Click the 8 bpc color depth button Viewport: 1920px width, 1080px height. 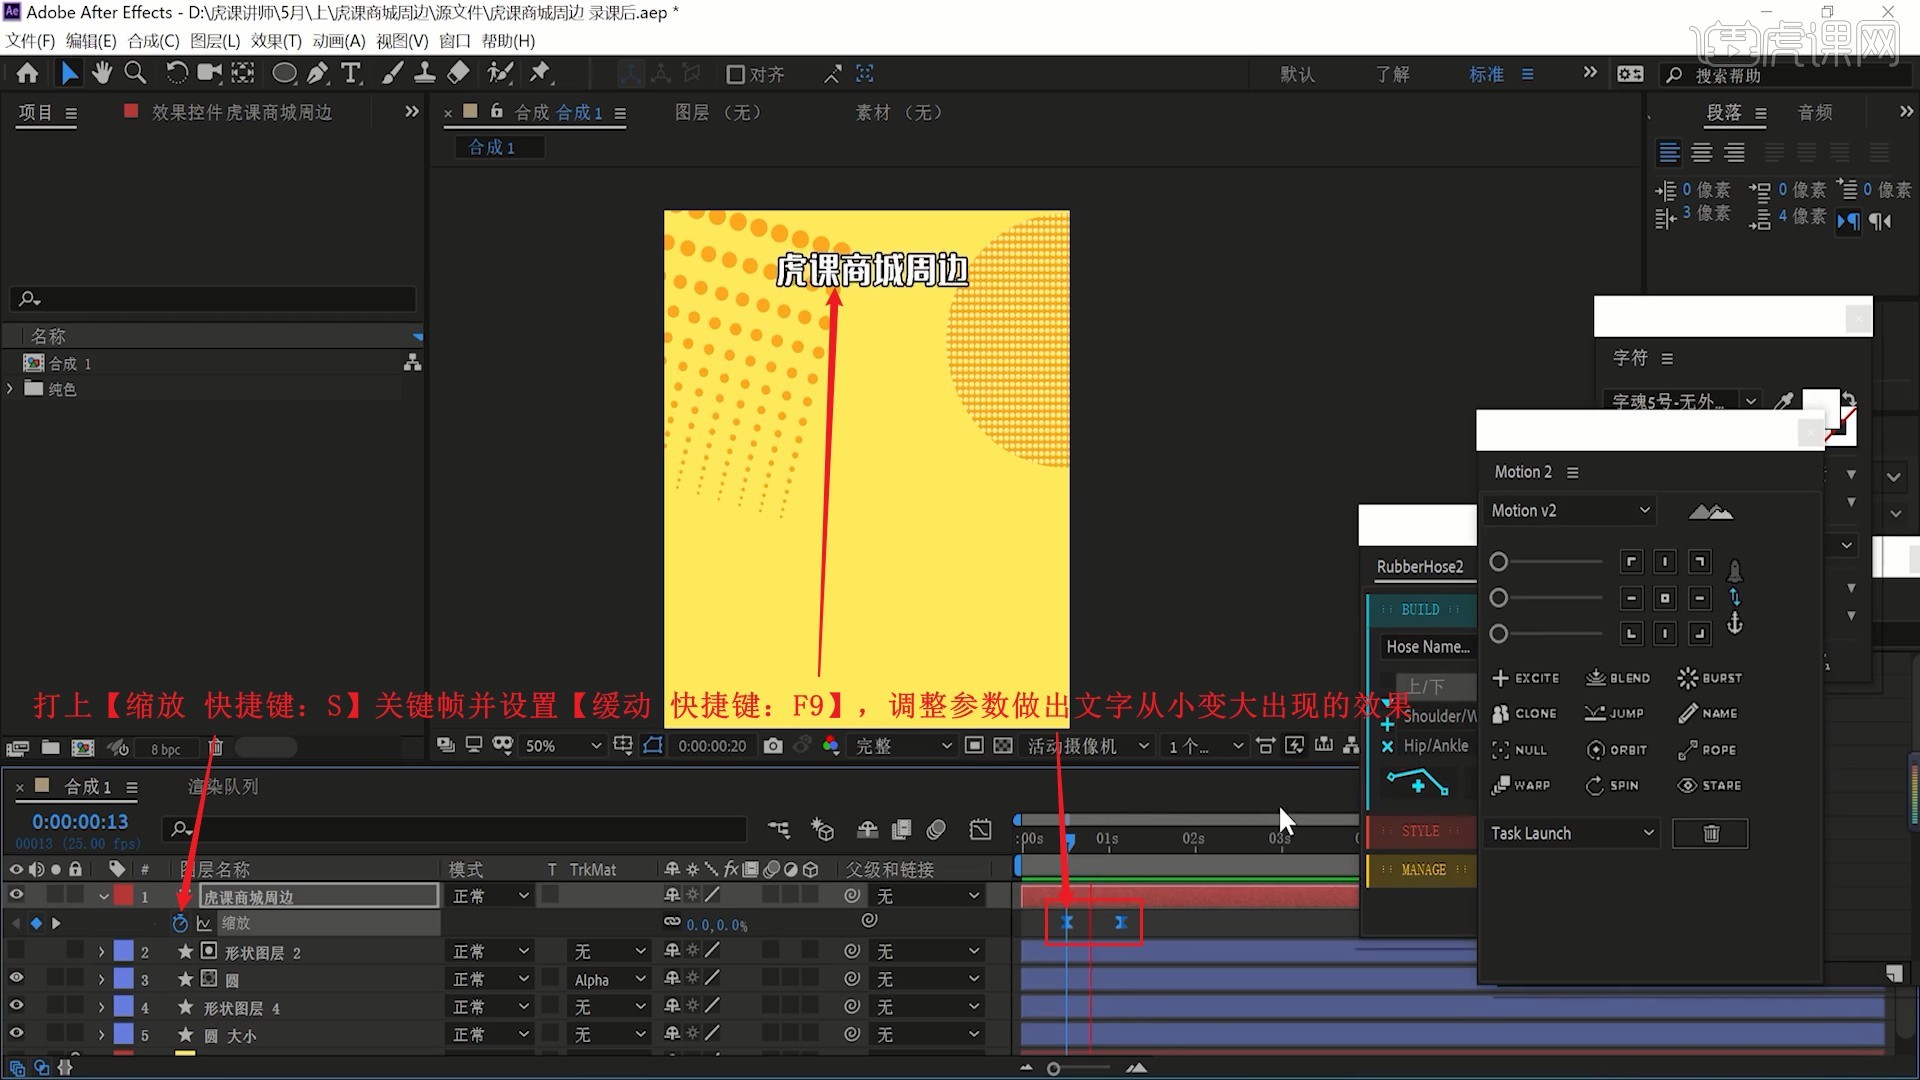click(x=166, y=748)
